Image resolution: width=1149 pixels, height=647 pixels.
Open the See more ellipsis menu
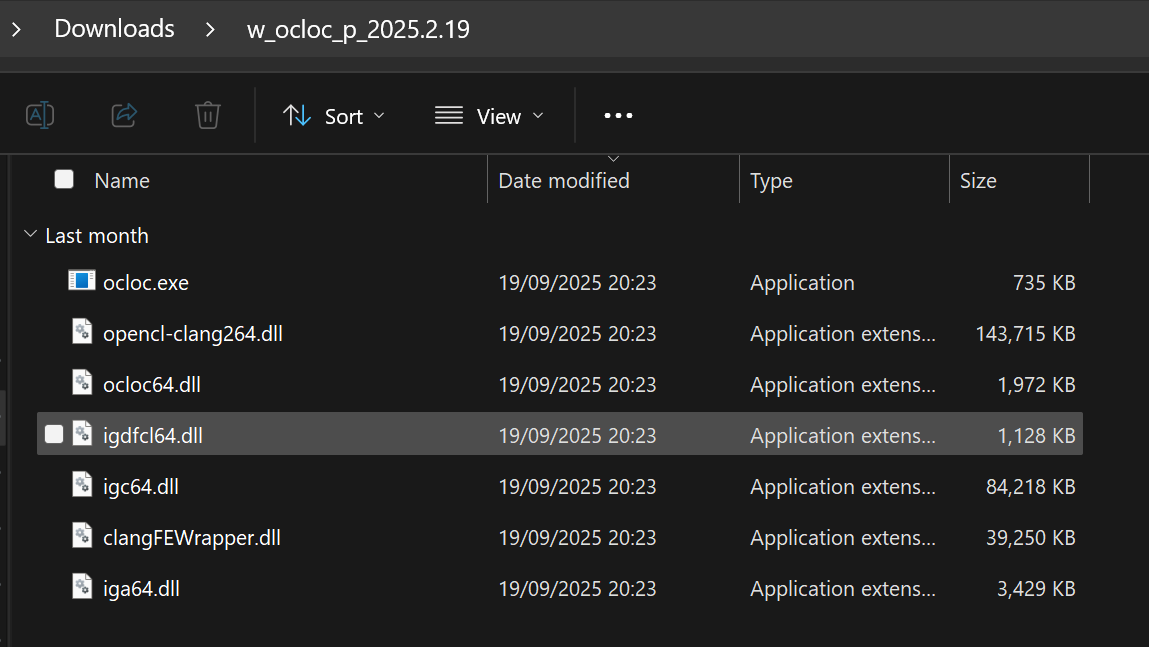pyautogui.click(x=618, y=116)
